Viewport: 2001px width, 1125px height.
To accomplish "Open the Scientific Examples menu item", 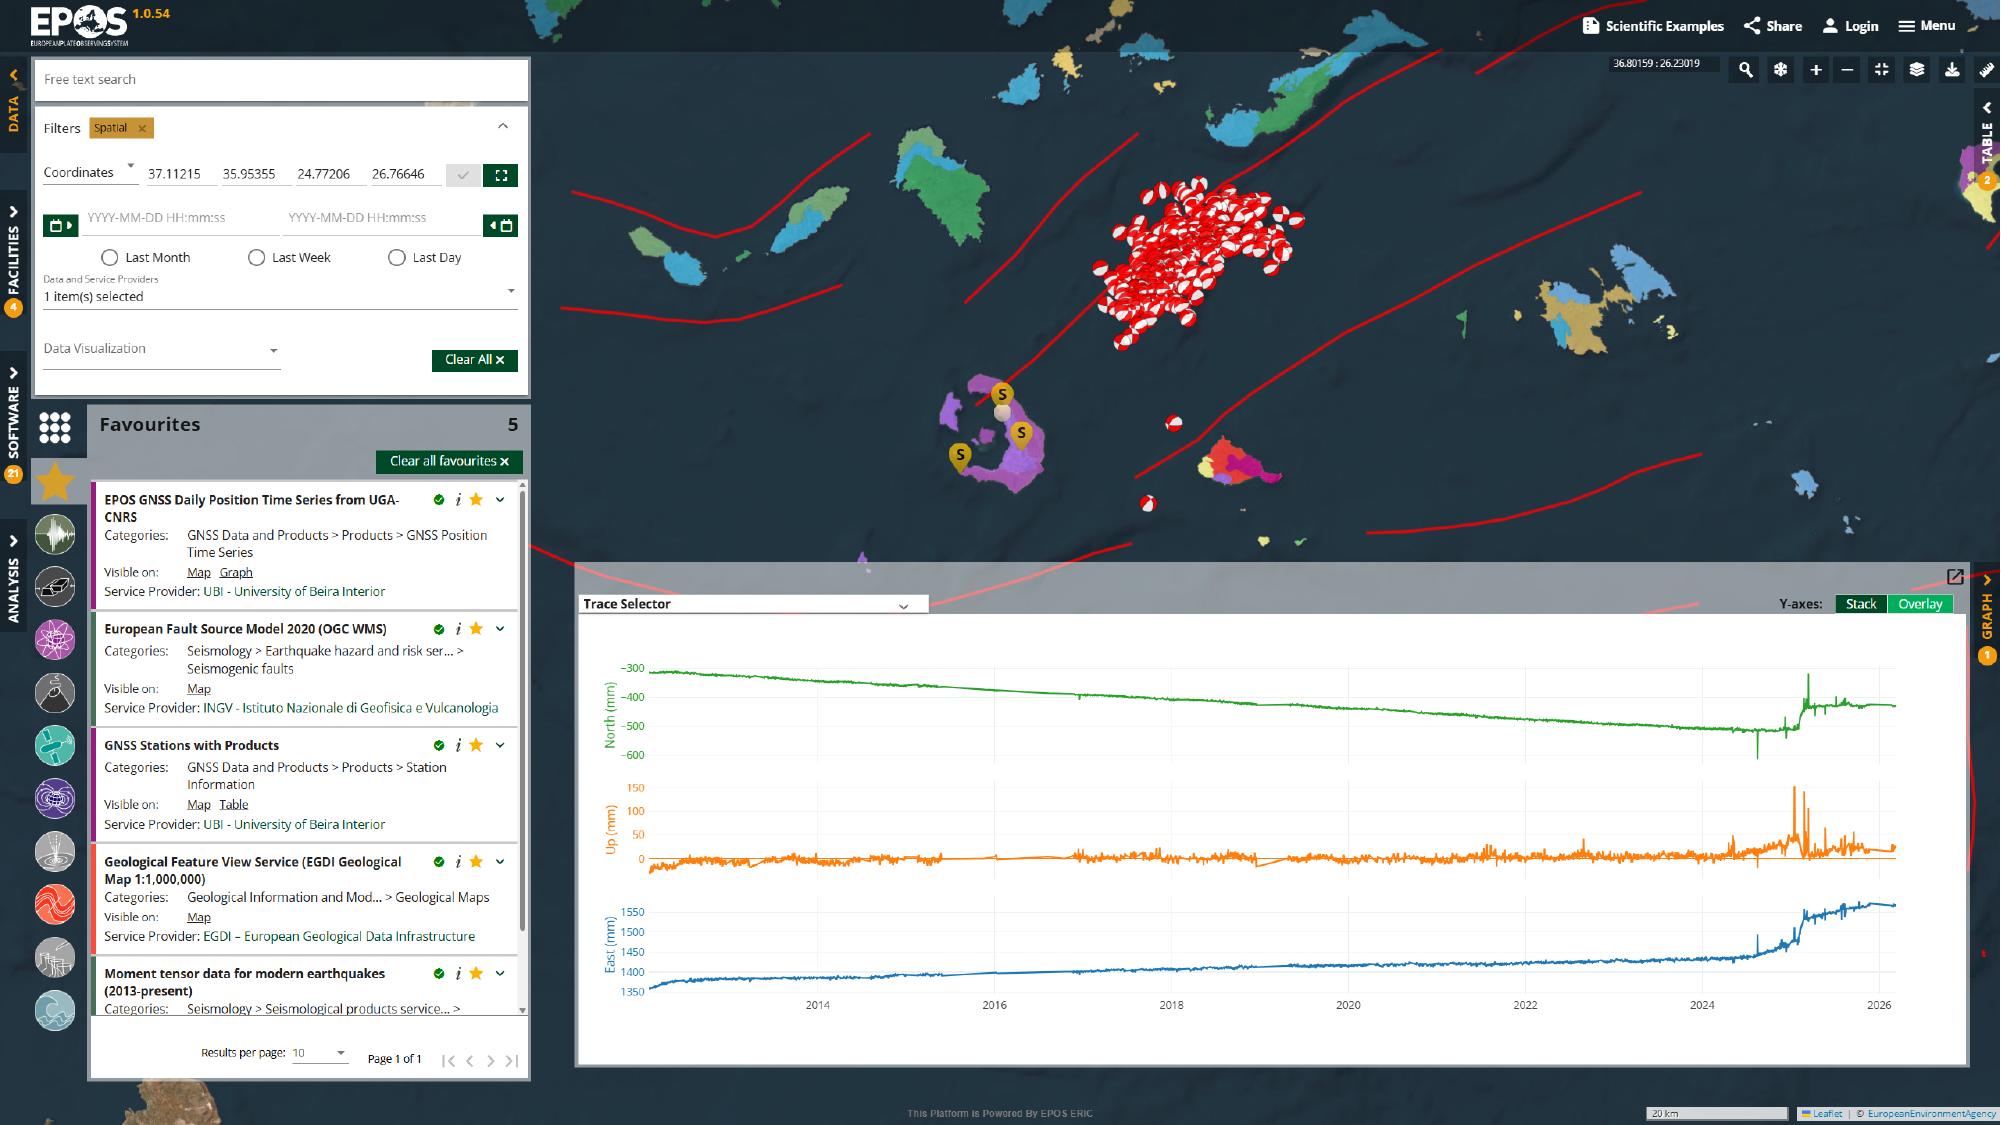I will pyautogui.click(x=1653, y=26).
